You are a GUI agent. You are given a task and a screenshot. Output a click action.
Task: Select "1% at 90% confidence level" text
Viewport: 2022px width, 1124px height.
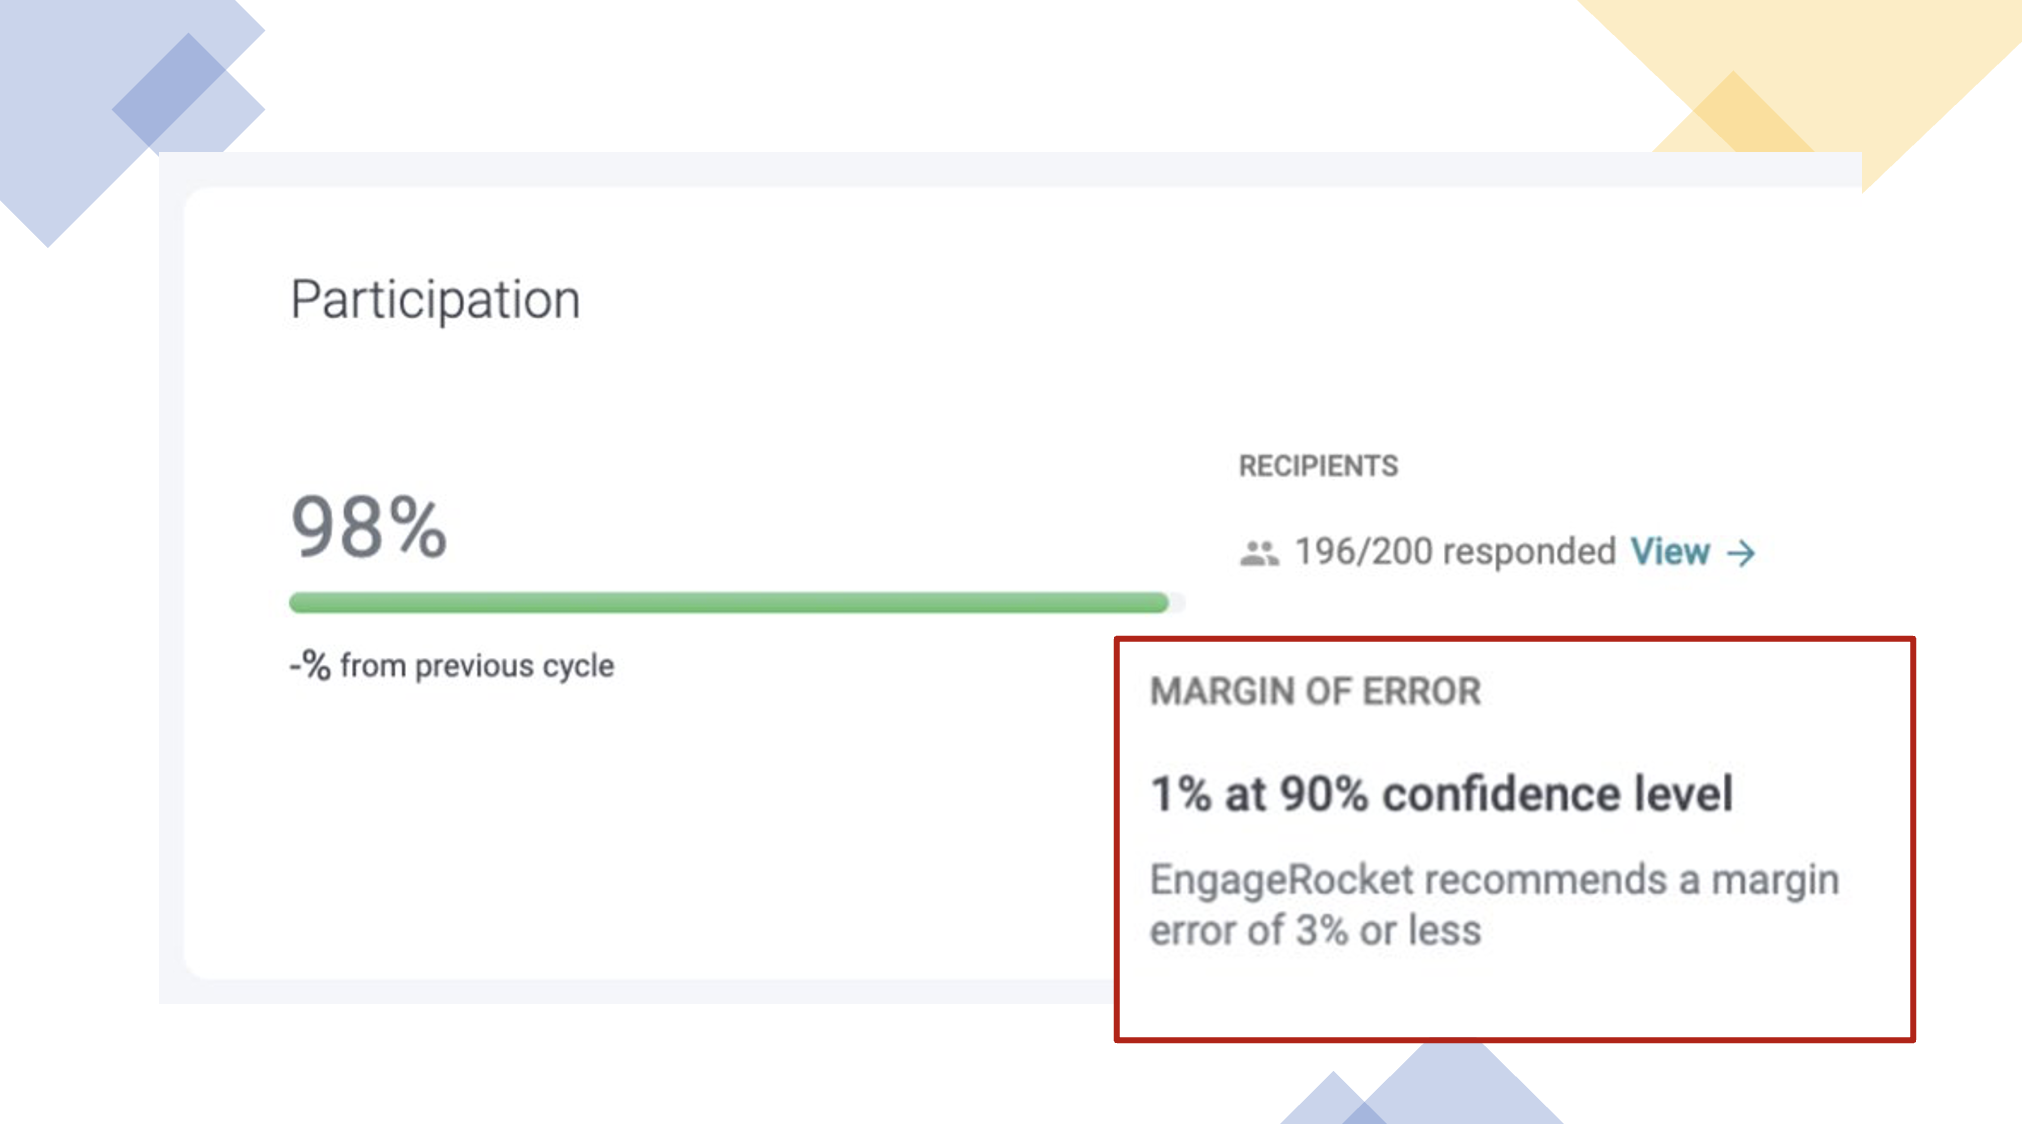click(1441, 794)
